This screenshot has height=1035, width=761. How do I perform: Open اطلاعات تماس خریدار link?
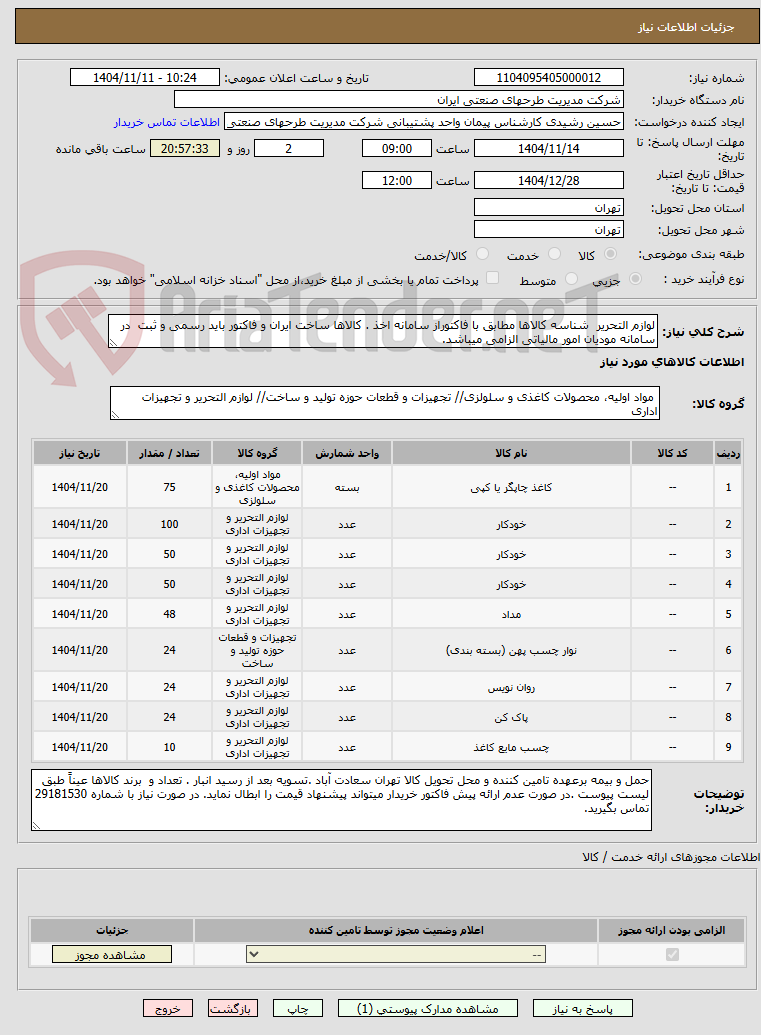[x=166, y=122]
